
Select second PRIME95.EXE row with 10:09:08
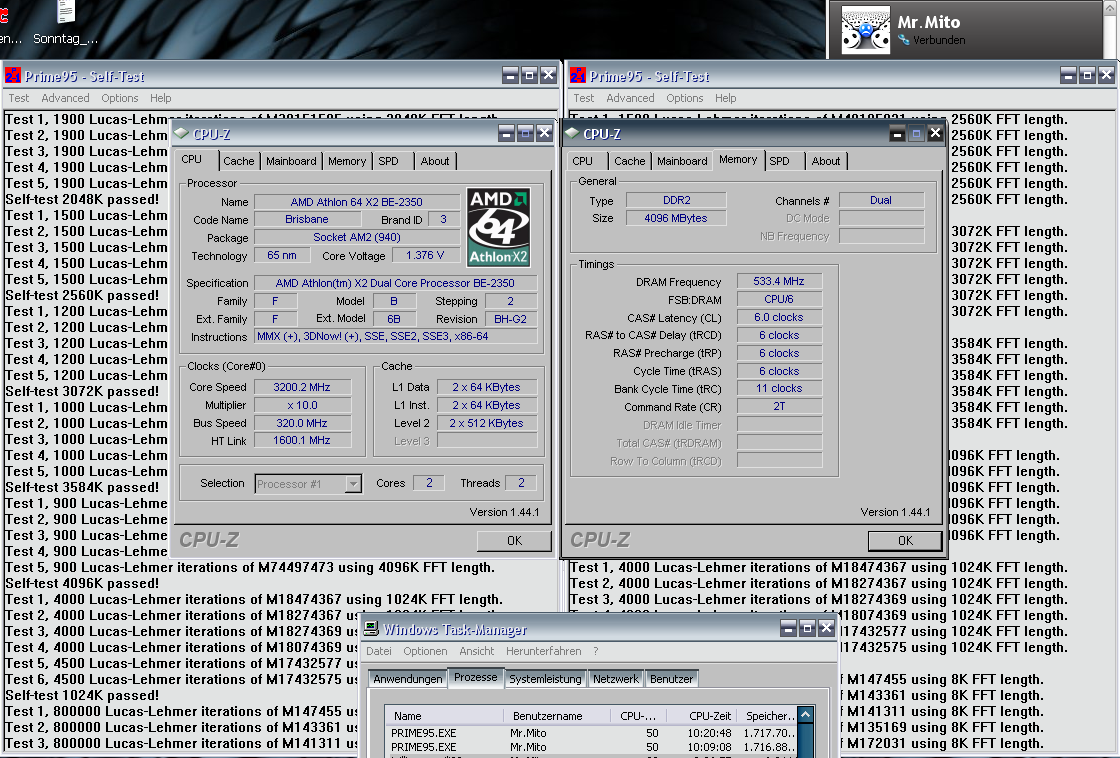click(591, 747)
